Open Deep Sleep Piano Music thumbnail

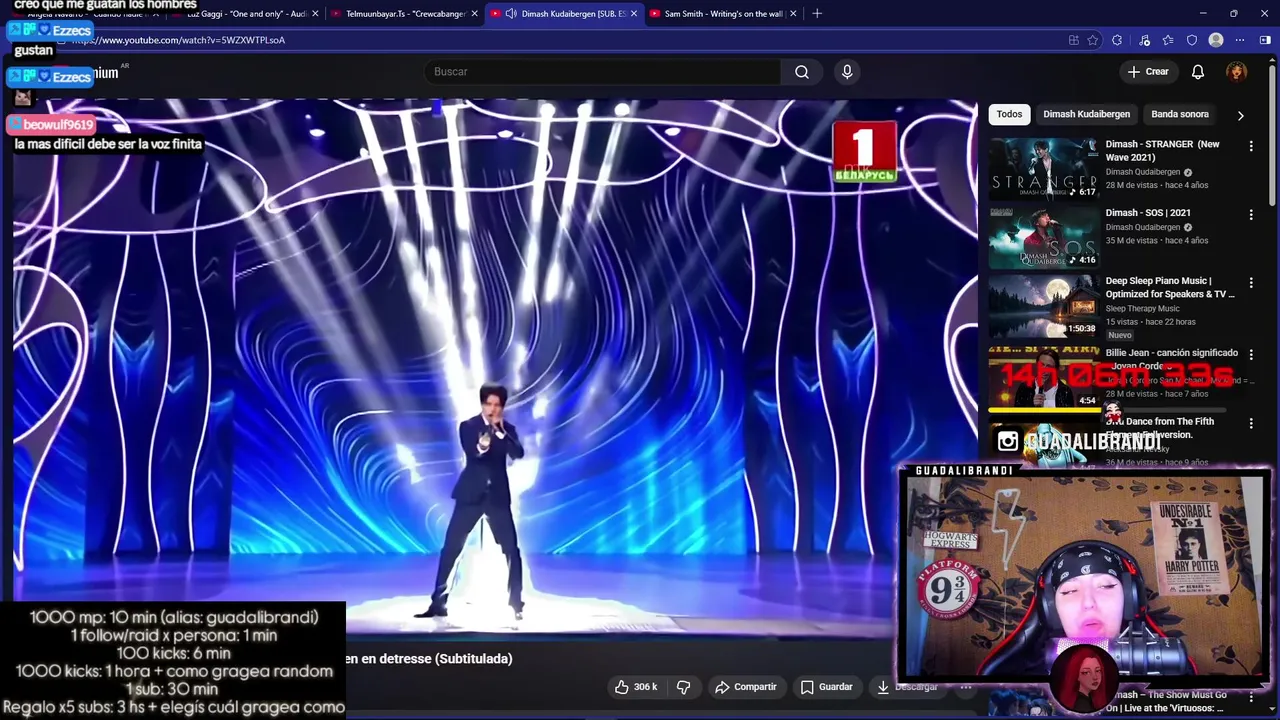tap(1043, 306)
